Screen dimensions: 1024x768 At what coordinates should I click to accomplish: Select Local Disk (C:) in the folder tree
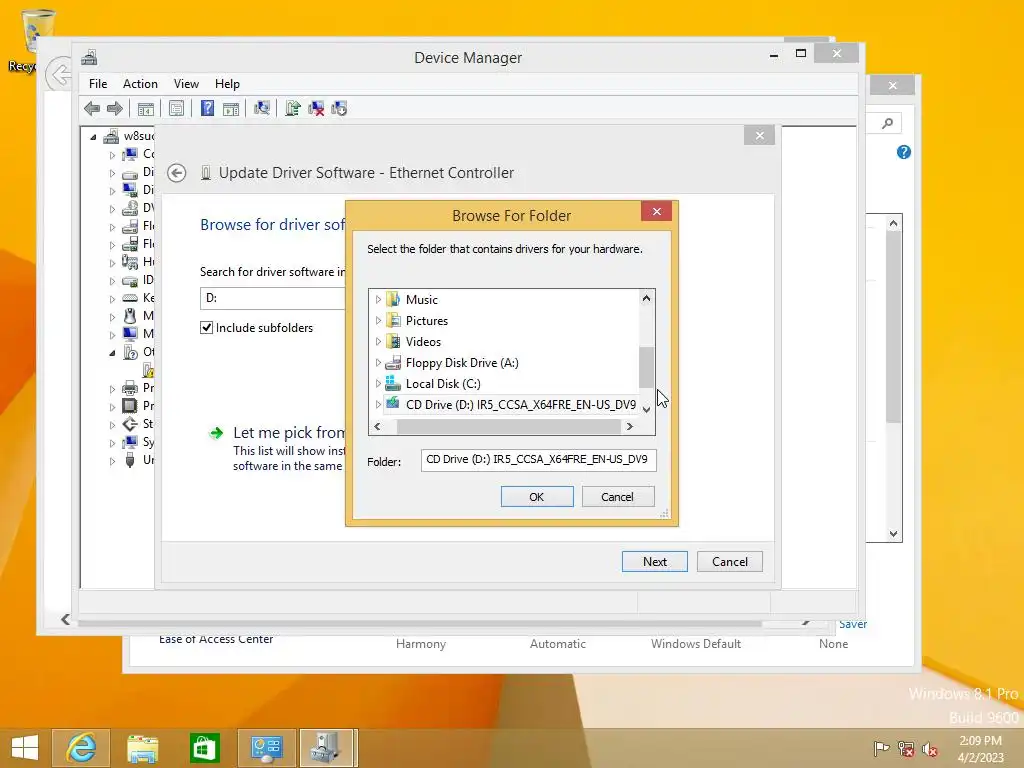point(443,384)
